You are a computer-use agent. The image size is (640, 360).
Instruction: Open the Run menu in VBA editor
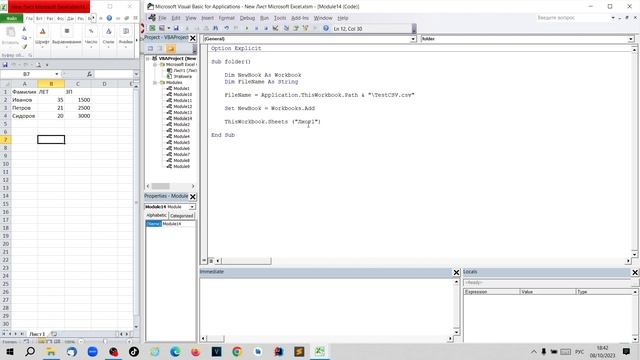264,18
